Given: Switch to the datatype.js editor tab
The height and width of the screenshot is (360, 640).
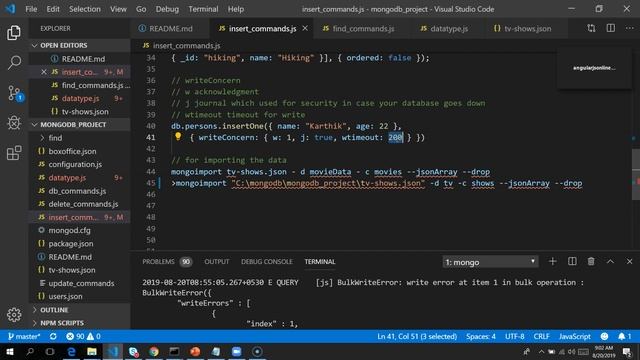Looking at the screenshot, I should 449,29.
